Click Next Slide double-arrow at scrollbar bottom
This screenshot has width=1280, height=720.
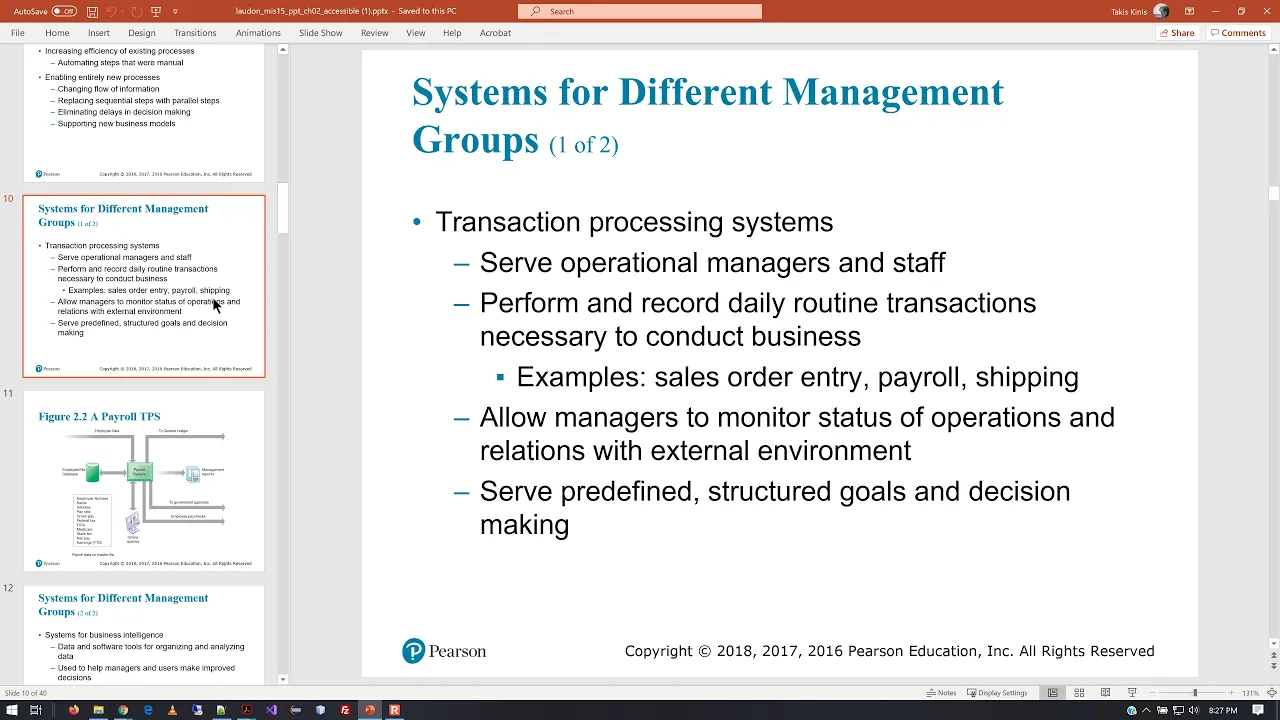[x=1273, y=665]
